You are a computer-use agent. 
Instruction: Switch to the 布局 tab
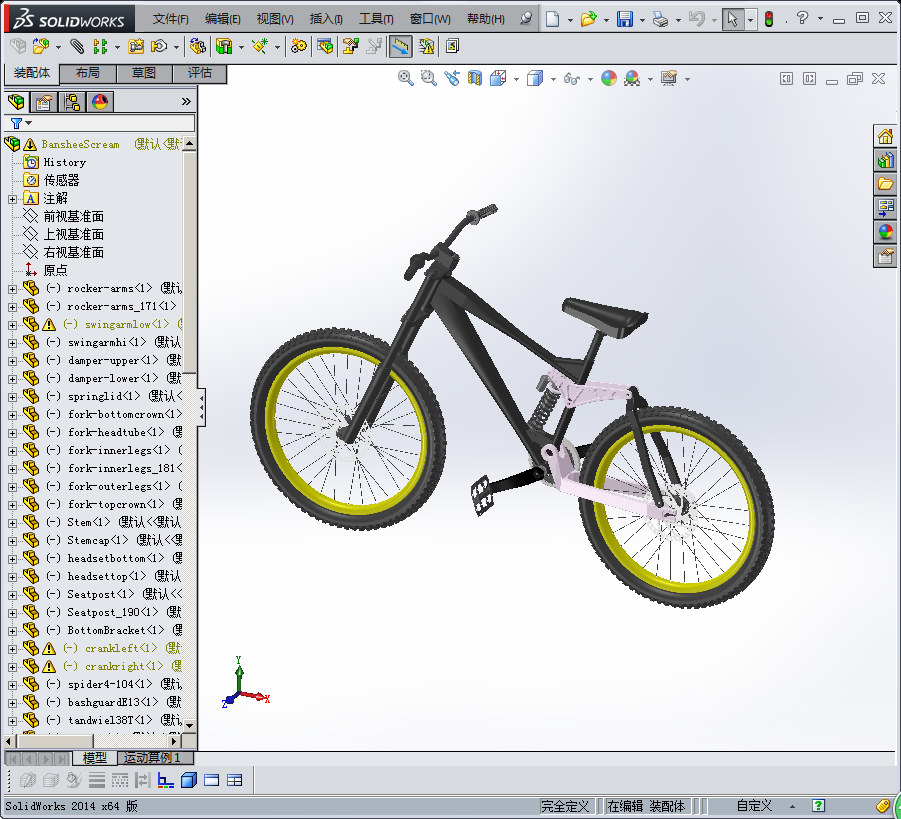tap(88, 73)
